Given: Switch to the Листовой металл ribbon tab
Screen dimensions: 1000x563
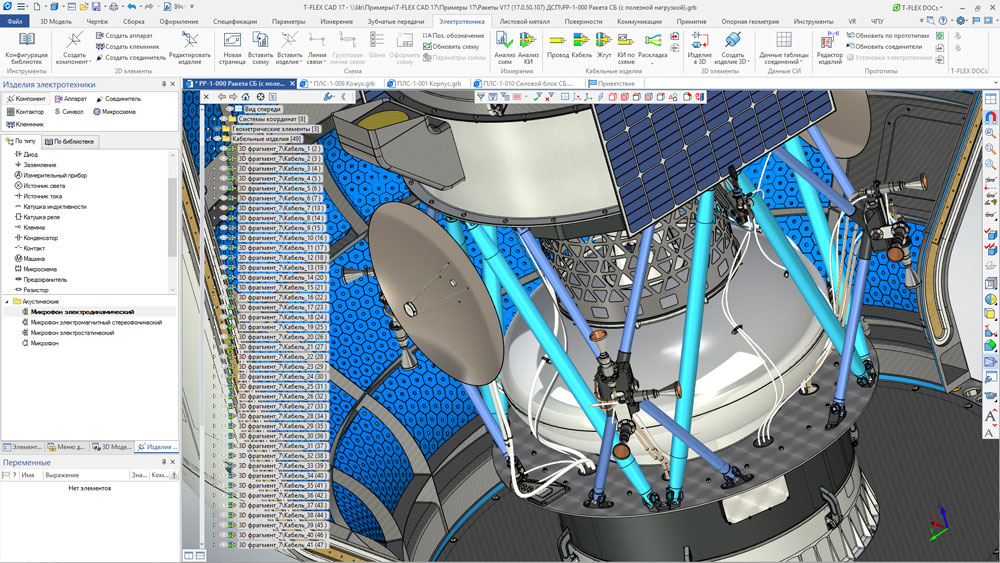Looking at the screenshot, I should (x=524, y=21).
